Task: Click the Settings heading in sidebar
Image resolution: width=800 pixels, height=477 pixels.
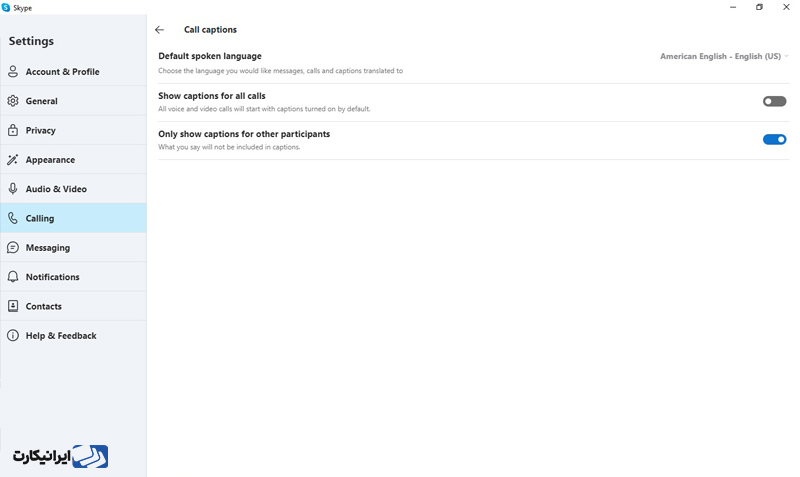Action: click(x=31, y=41)
